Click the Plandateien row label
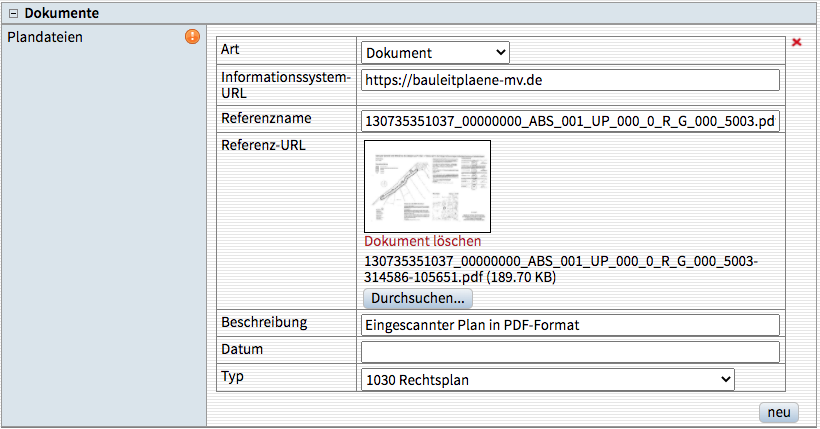 (x=45, y=38)
